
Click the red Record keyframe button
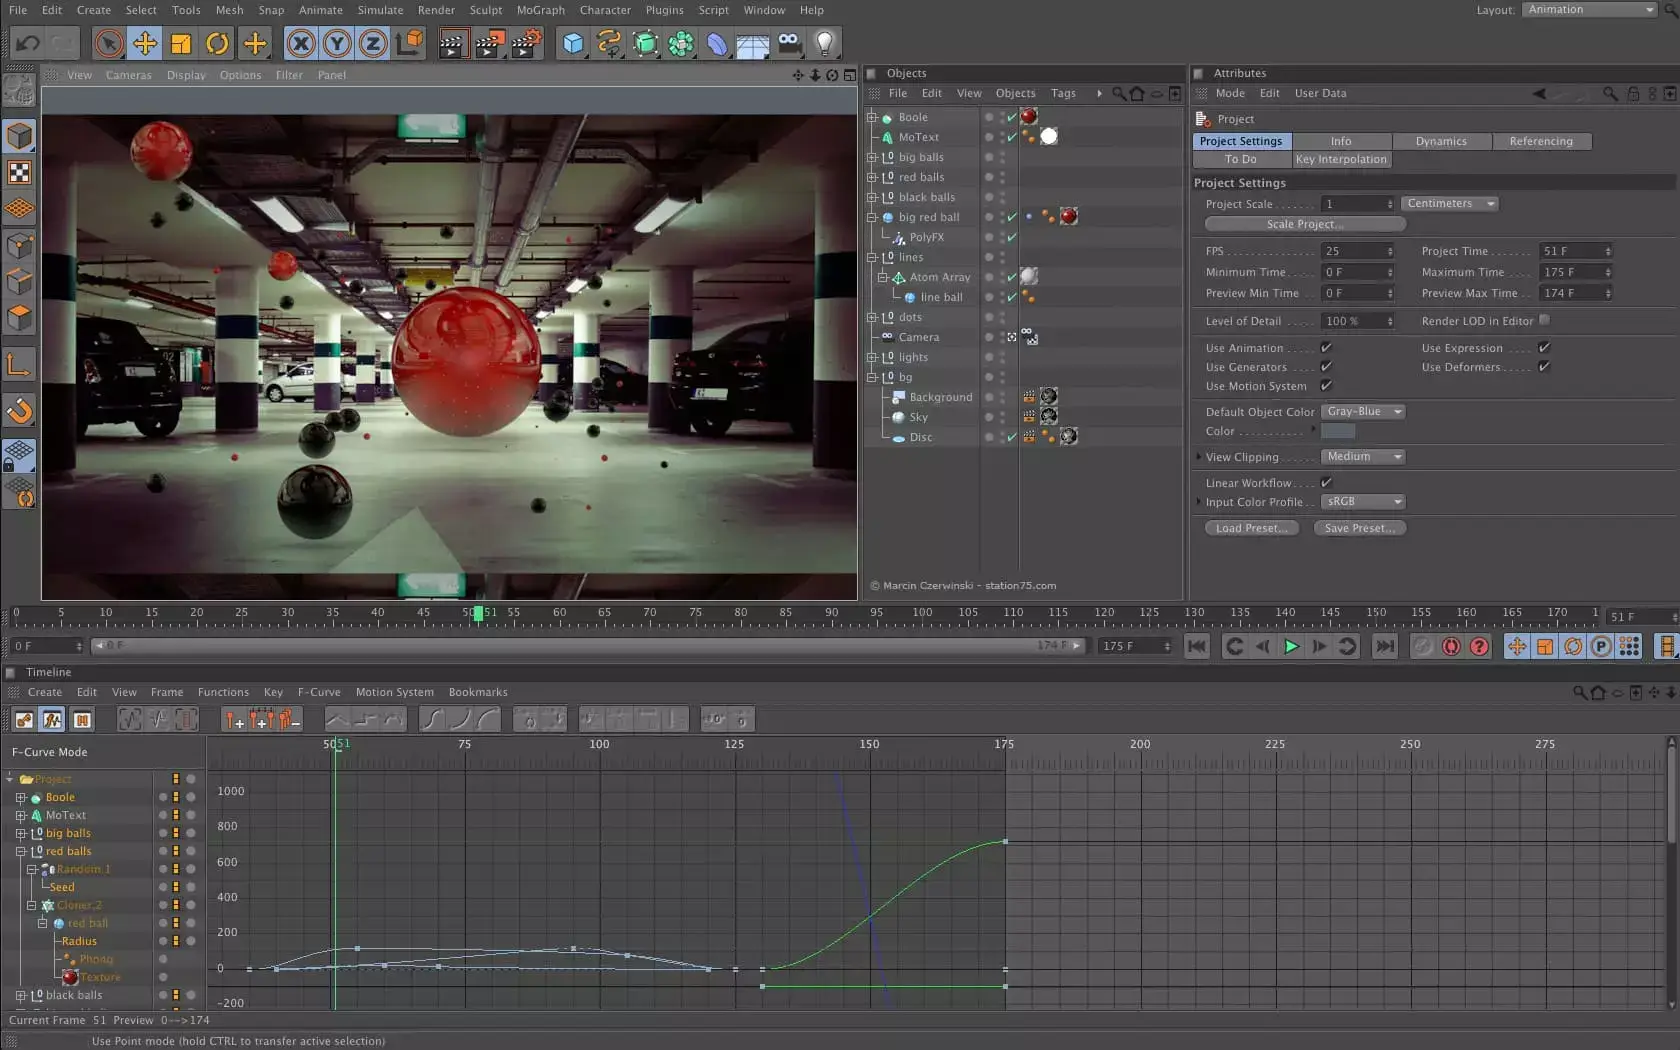1451,646
